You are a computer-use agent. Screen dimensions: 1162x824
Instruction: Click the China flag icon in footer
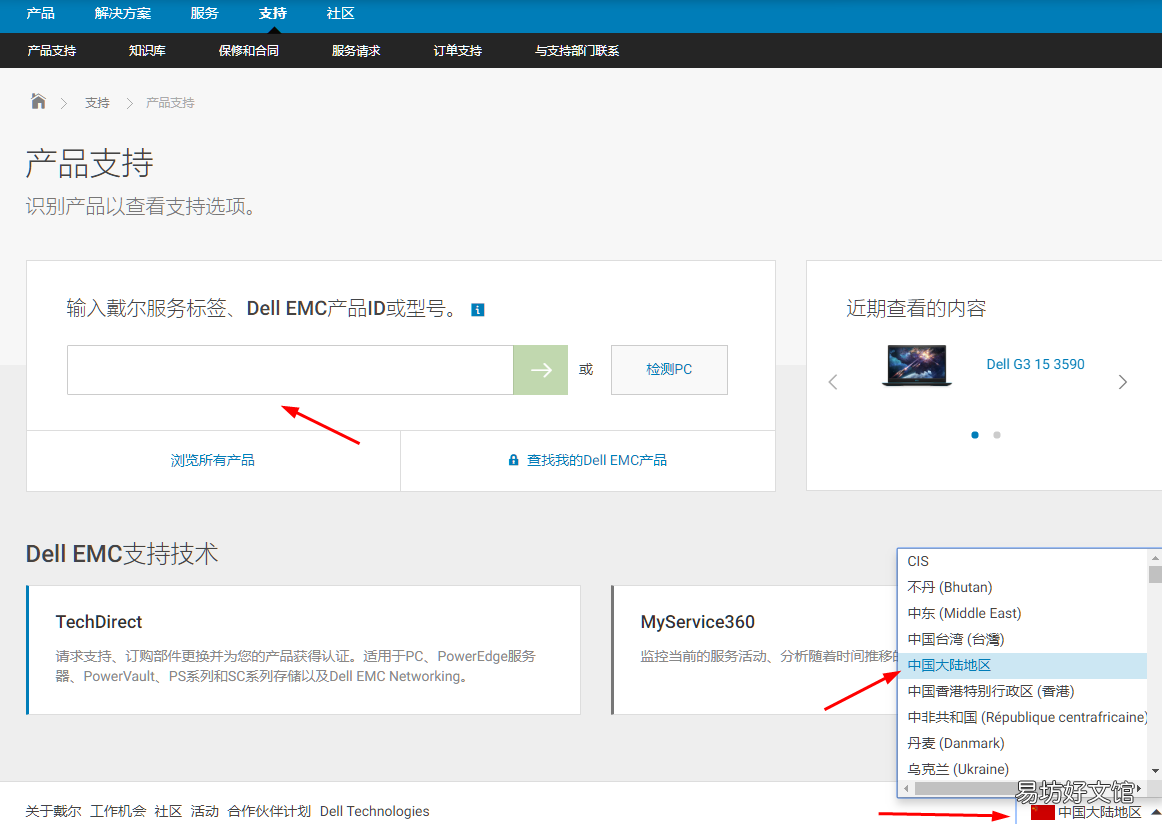(1042, 813)
